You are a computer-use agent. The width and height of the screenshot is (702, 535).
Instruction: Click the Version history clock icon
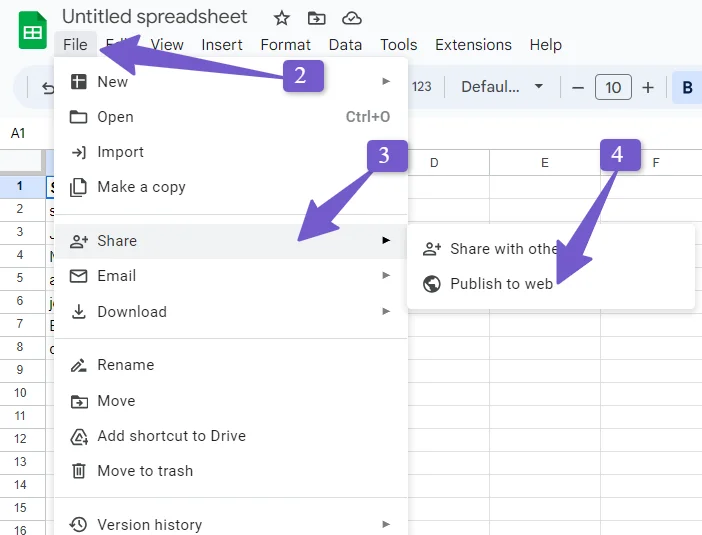[x=78, y=524]
